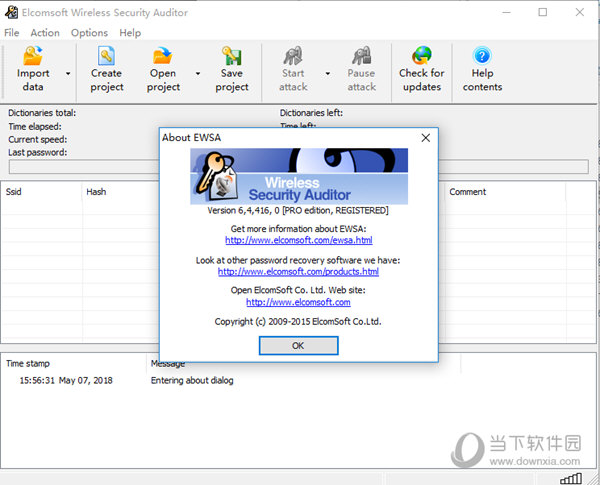Click the signal strength icon in status bar
This screenshot has width=600, height=485.
click(571, 478)
